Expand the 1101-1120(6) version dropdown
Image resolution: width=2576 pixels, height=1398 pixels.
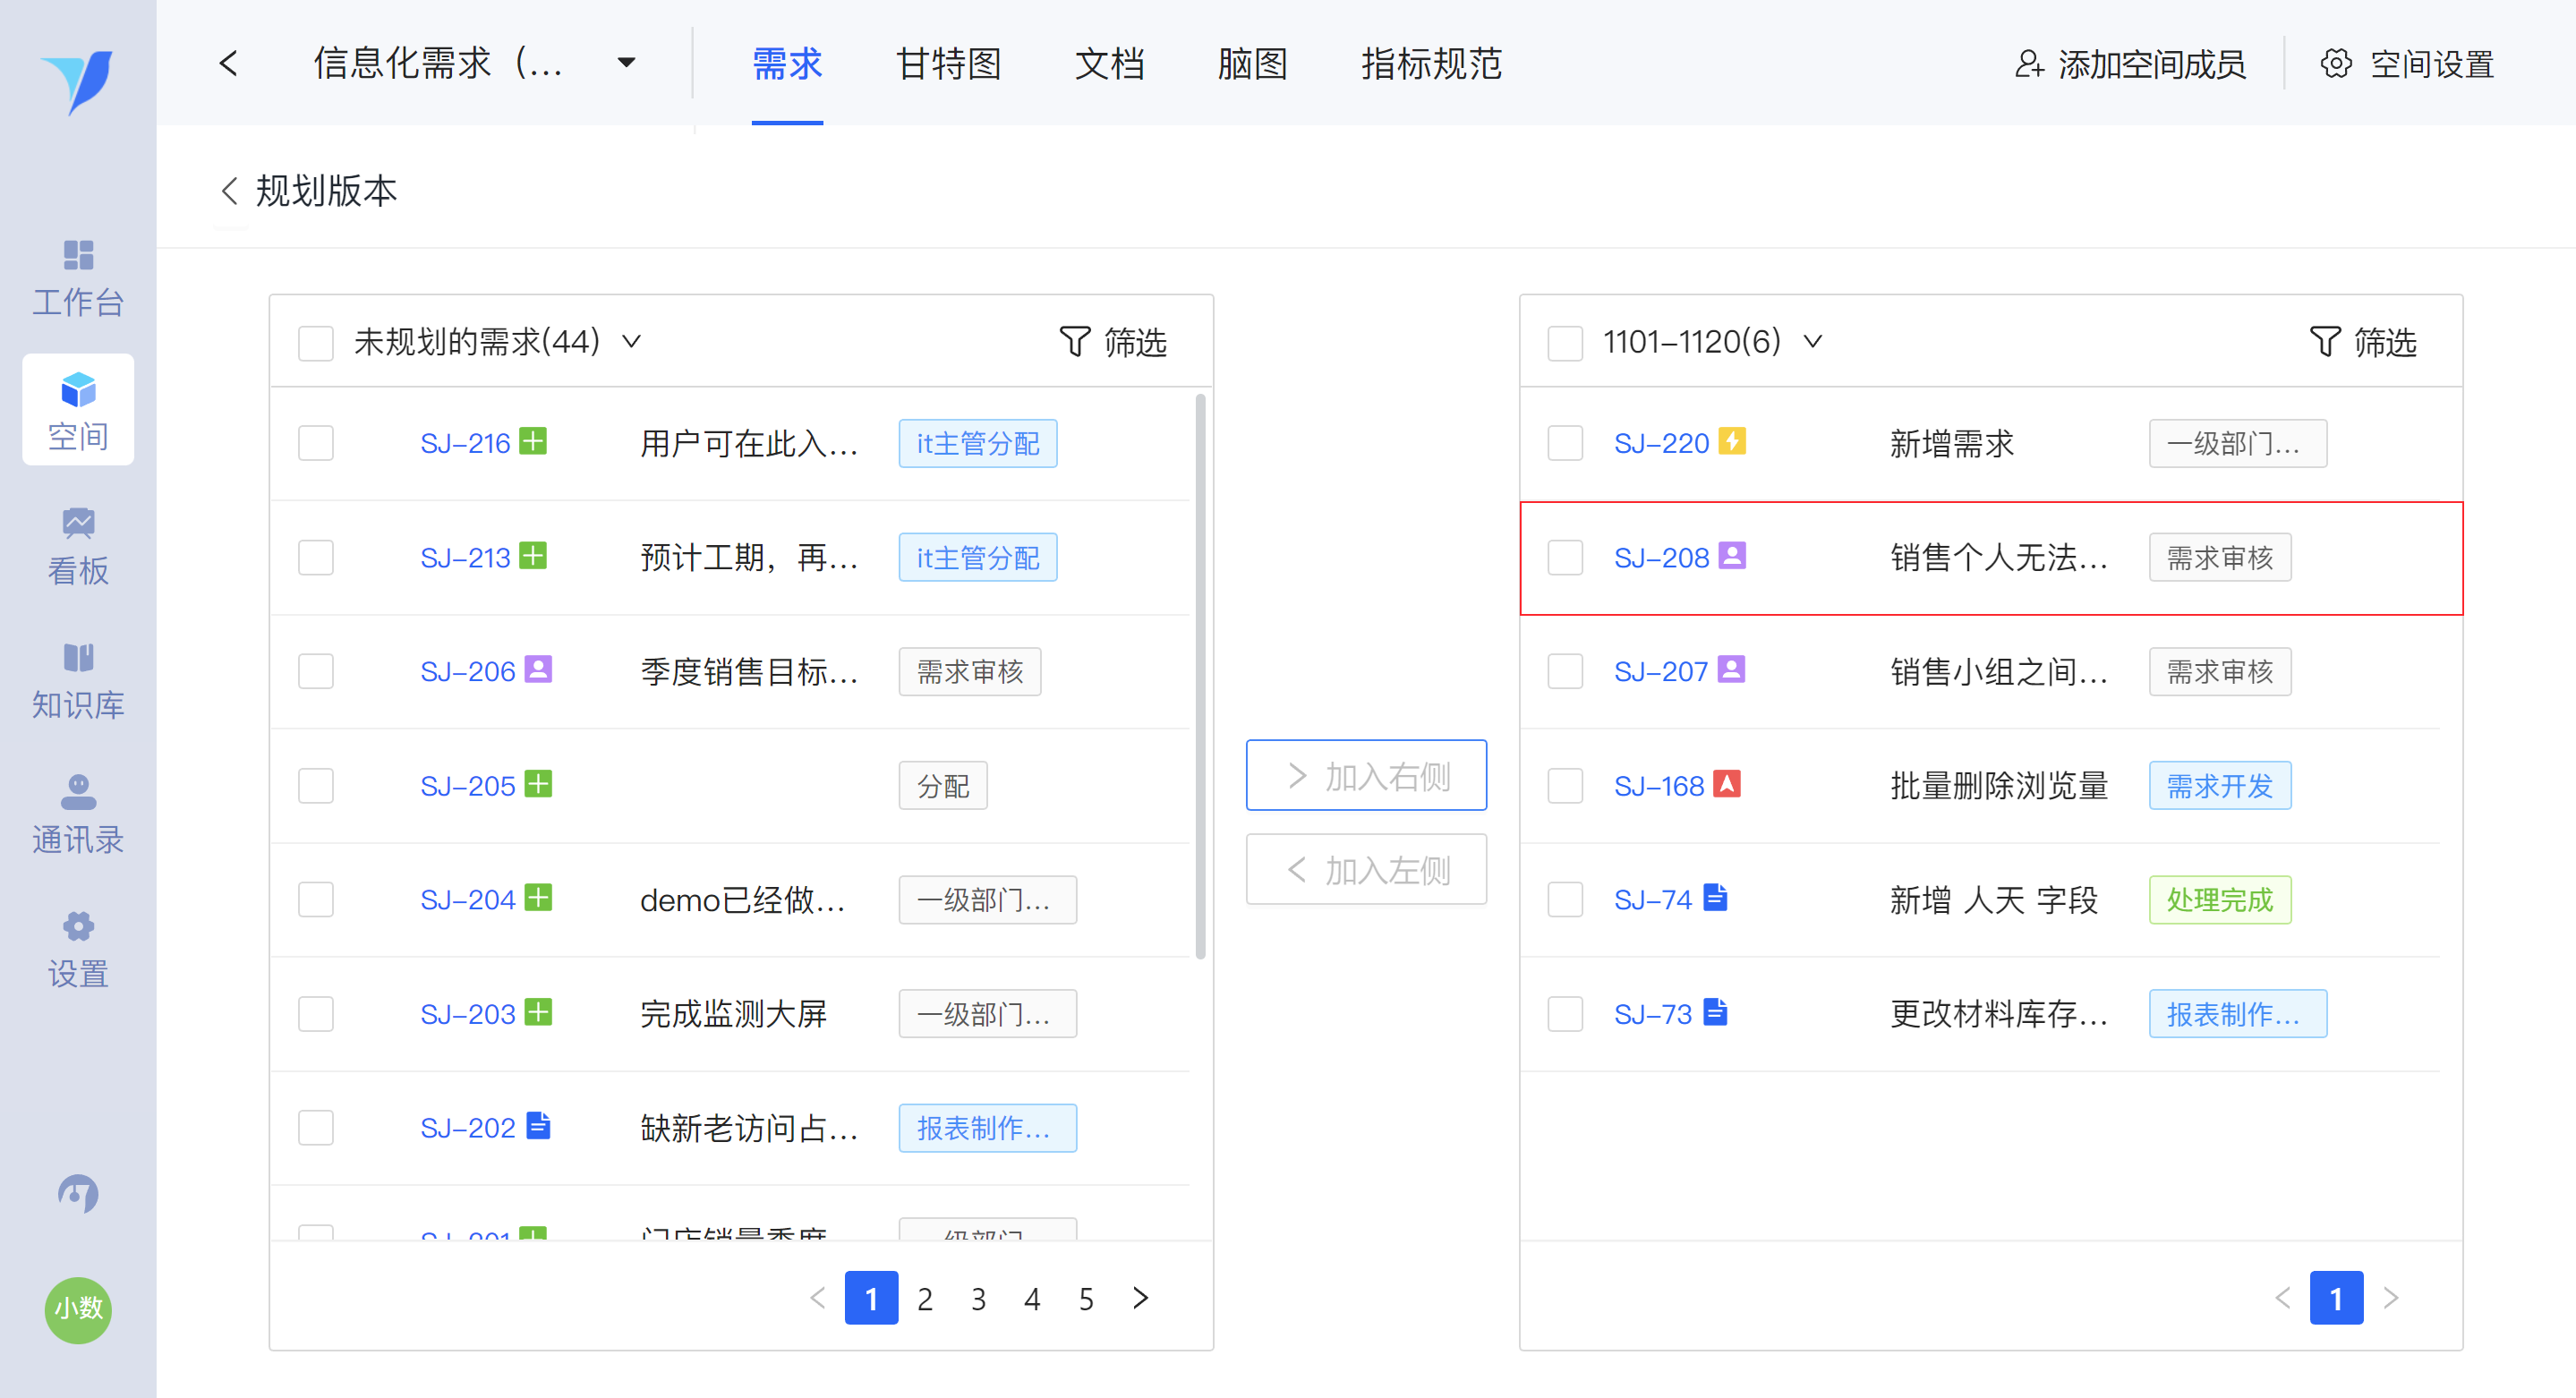coord(1812,342)
